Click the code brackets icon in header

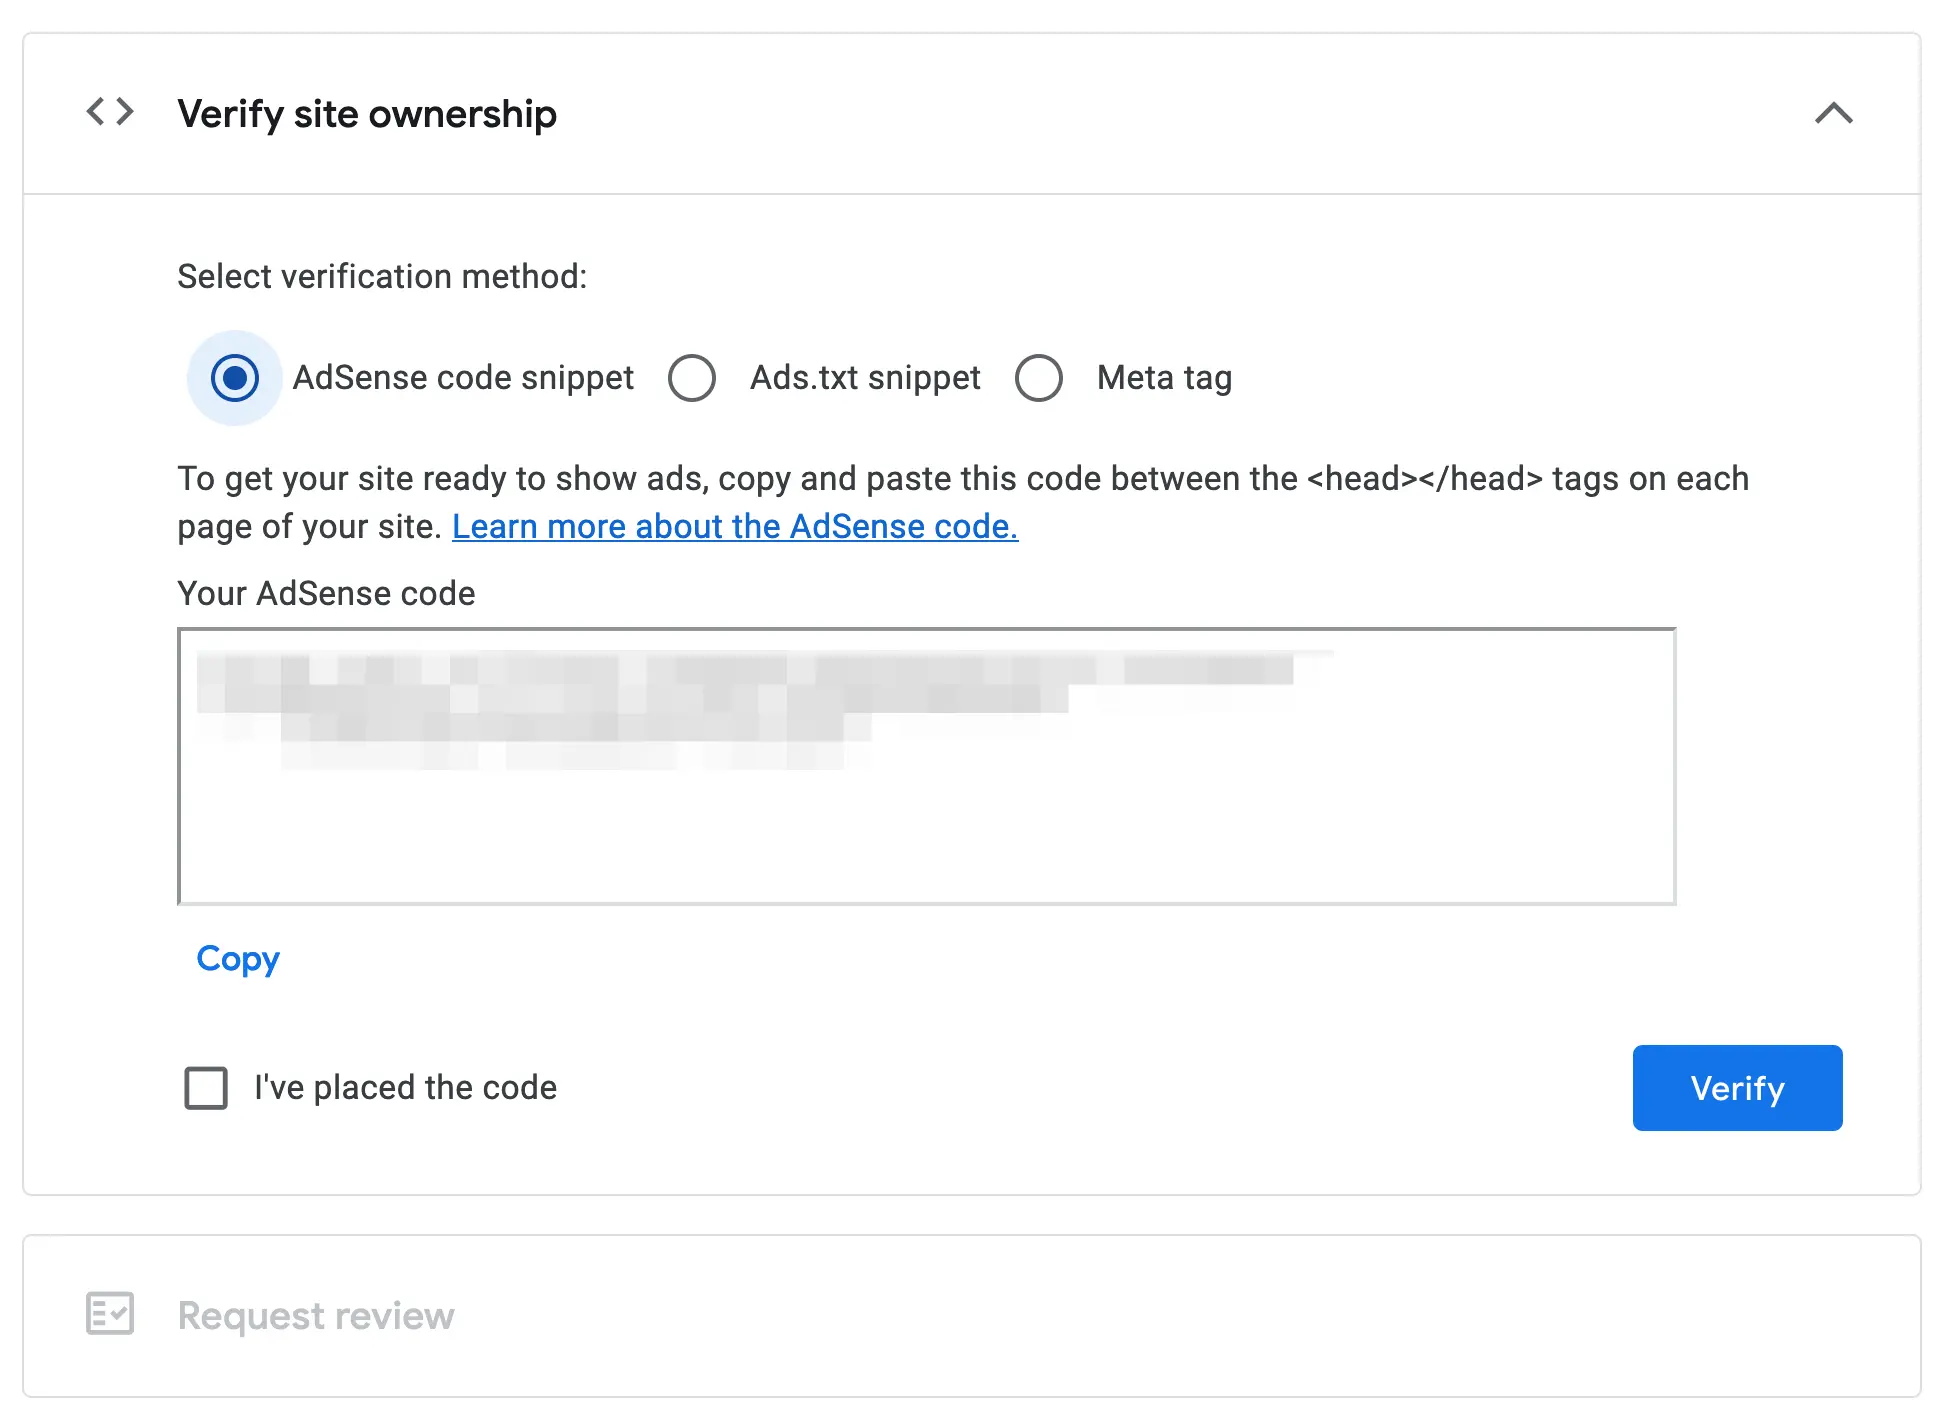(110, 112)
